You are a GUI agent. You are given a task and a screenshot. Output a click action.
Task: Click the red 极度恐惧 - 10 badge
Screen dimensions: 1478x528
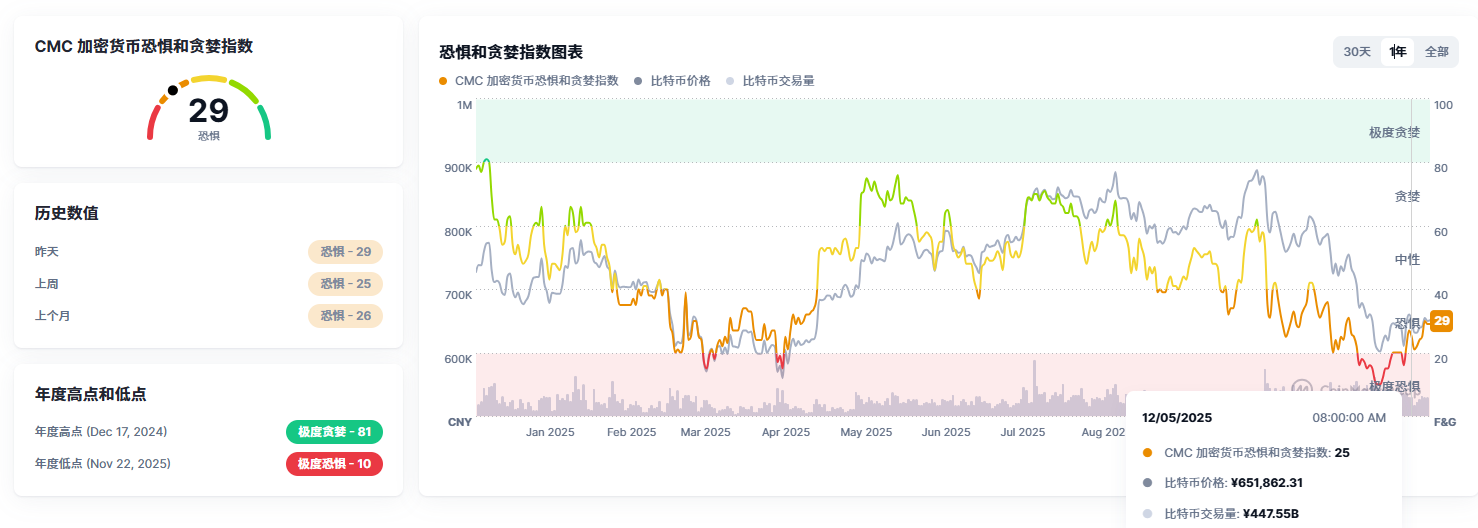coord(334,464)
